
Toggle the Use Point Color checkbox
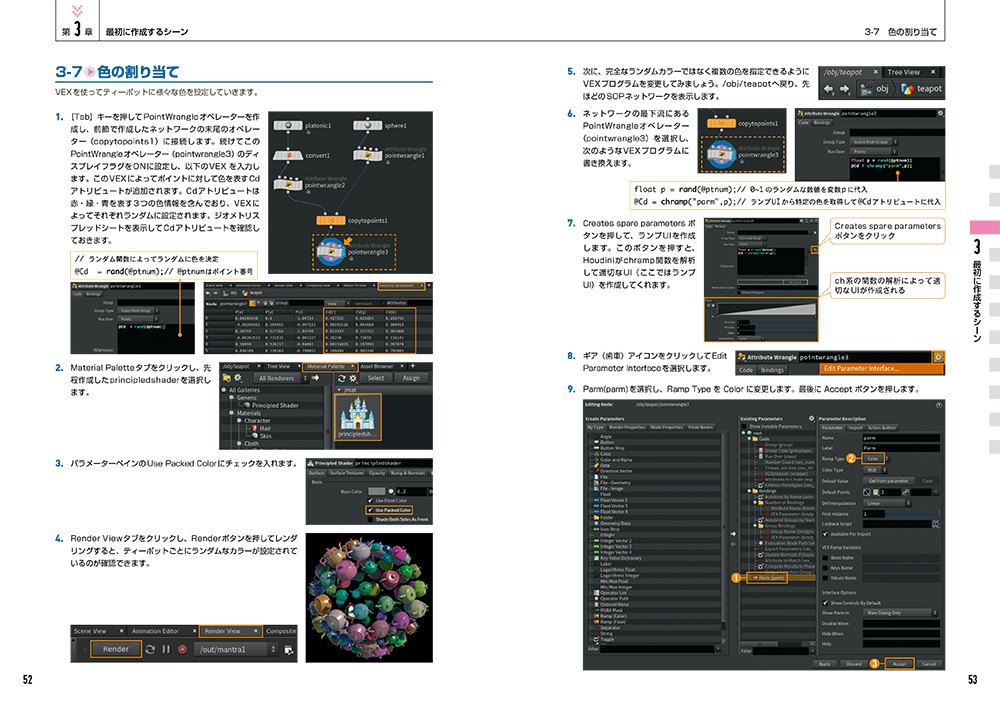click(372, 501)
